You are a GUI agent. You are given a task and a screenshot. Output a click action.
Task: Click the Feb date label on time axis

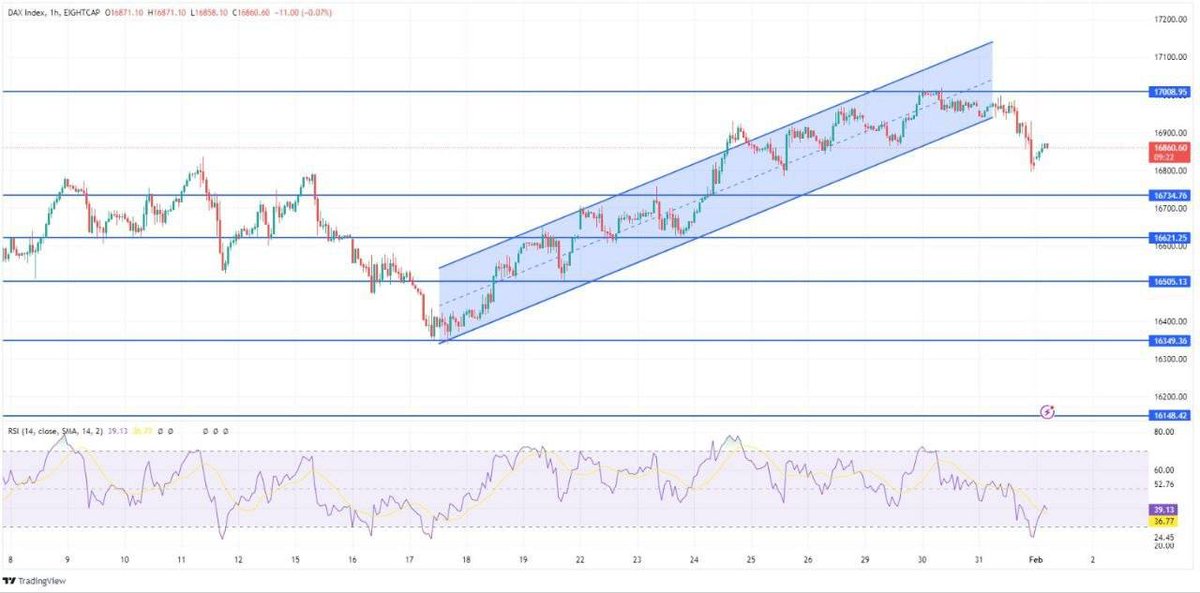(1036, 561)
